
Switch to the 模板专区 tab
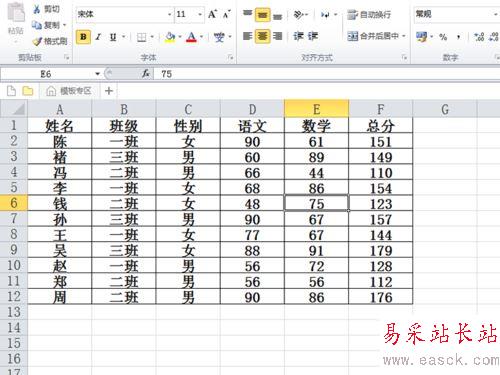(x=69, y=90)
